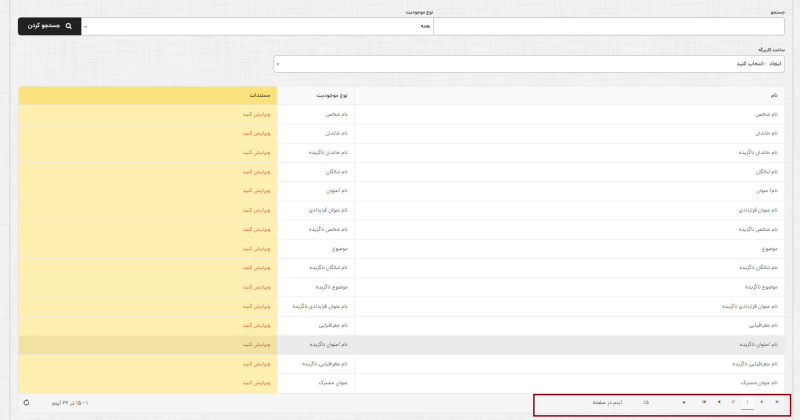Go to the next page arrow
This screenshot has height=420, width=800.
pos(718,401)
